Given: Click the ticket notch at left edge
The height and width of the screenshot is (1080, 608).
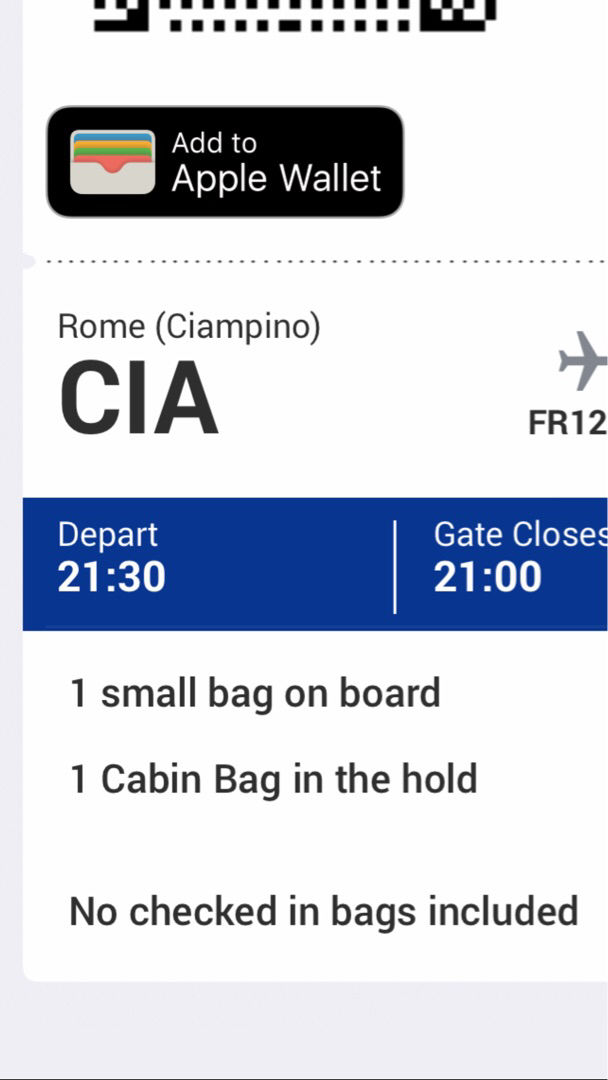Looking at the screenshot, I should pos(27,261).
